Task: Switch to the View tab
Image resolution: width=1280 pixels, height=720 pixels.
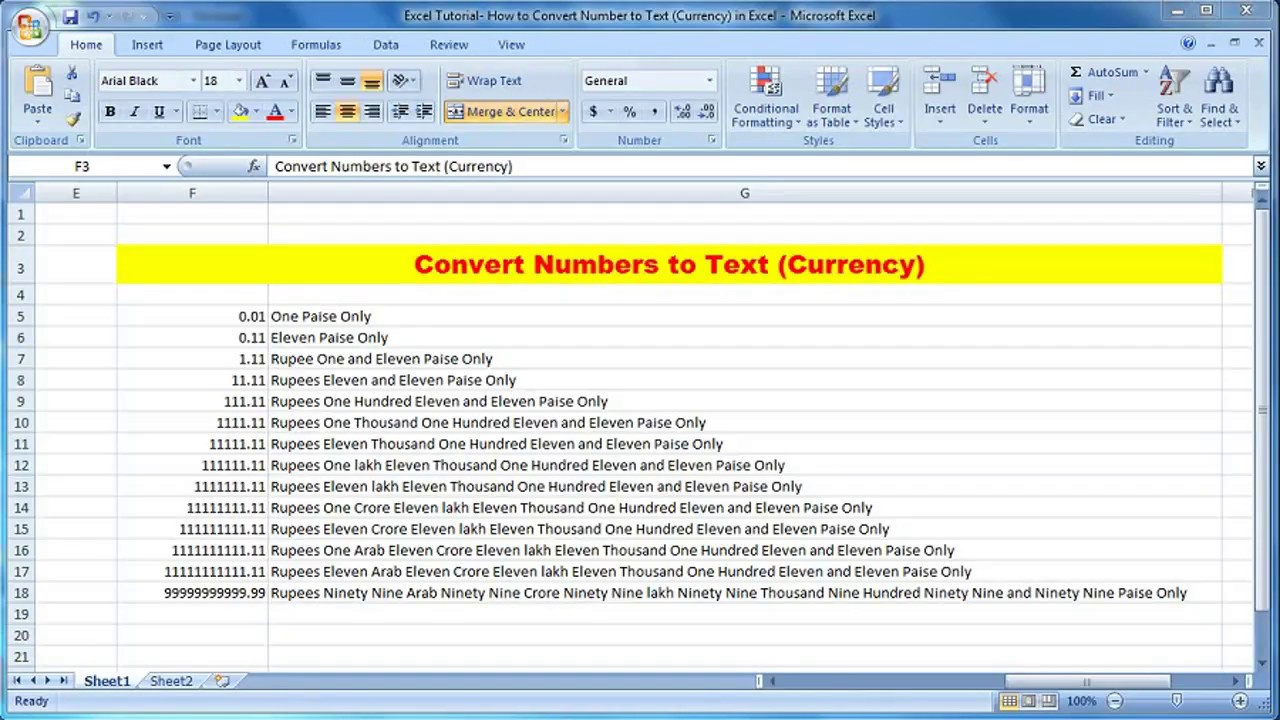Action: [511, 45]
